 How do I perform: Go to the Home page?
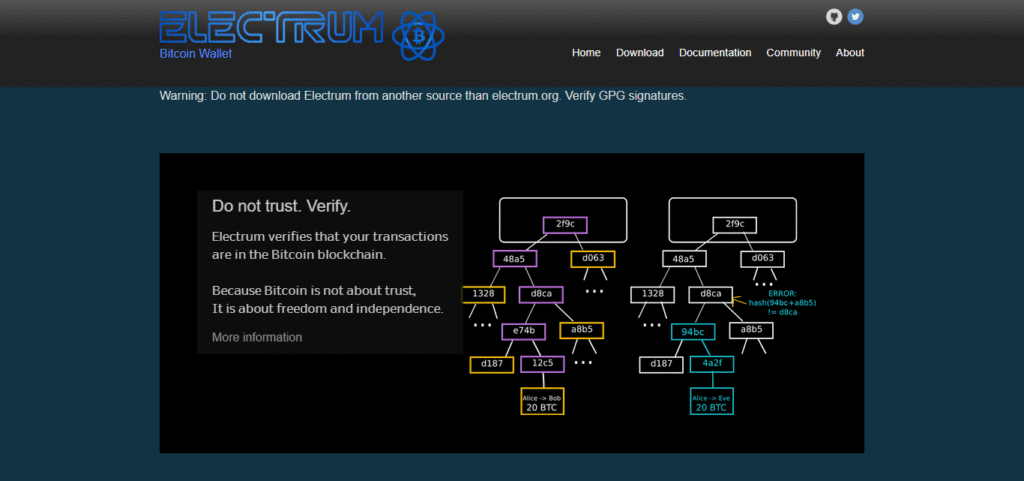point(586,53)
